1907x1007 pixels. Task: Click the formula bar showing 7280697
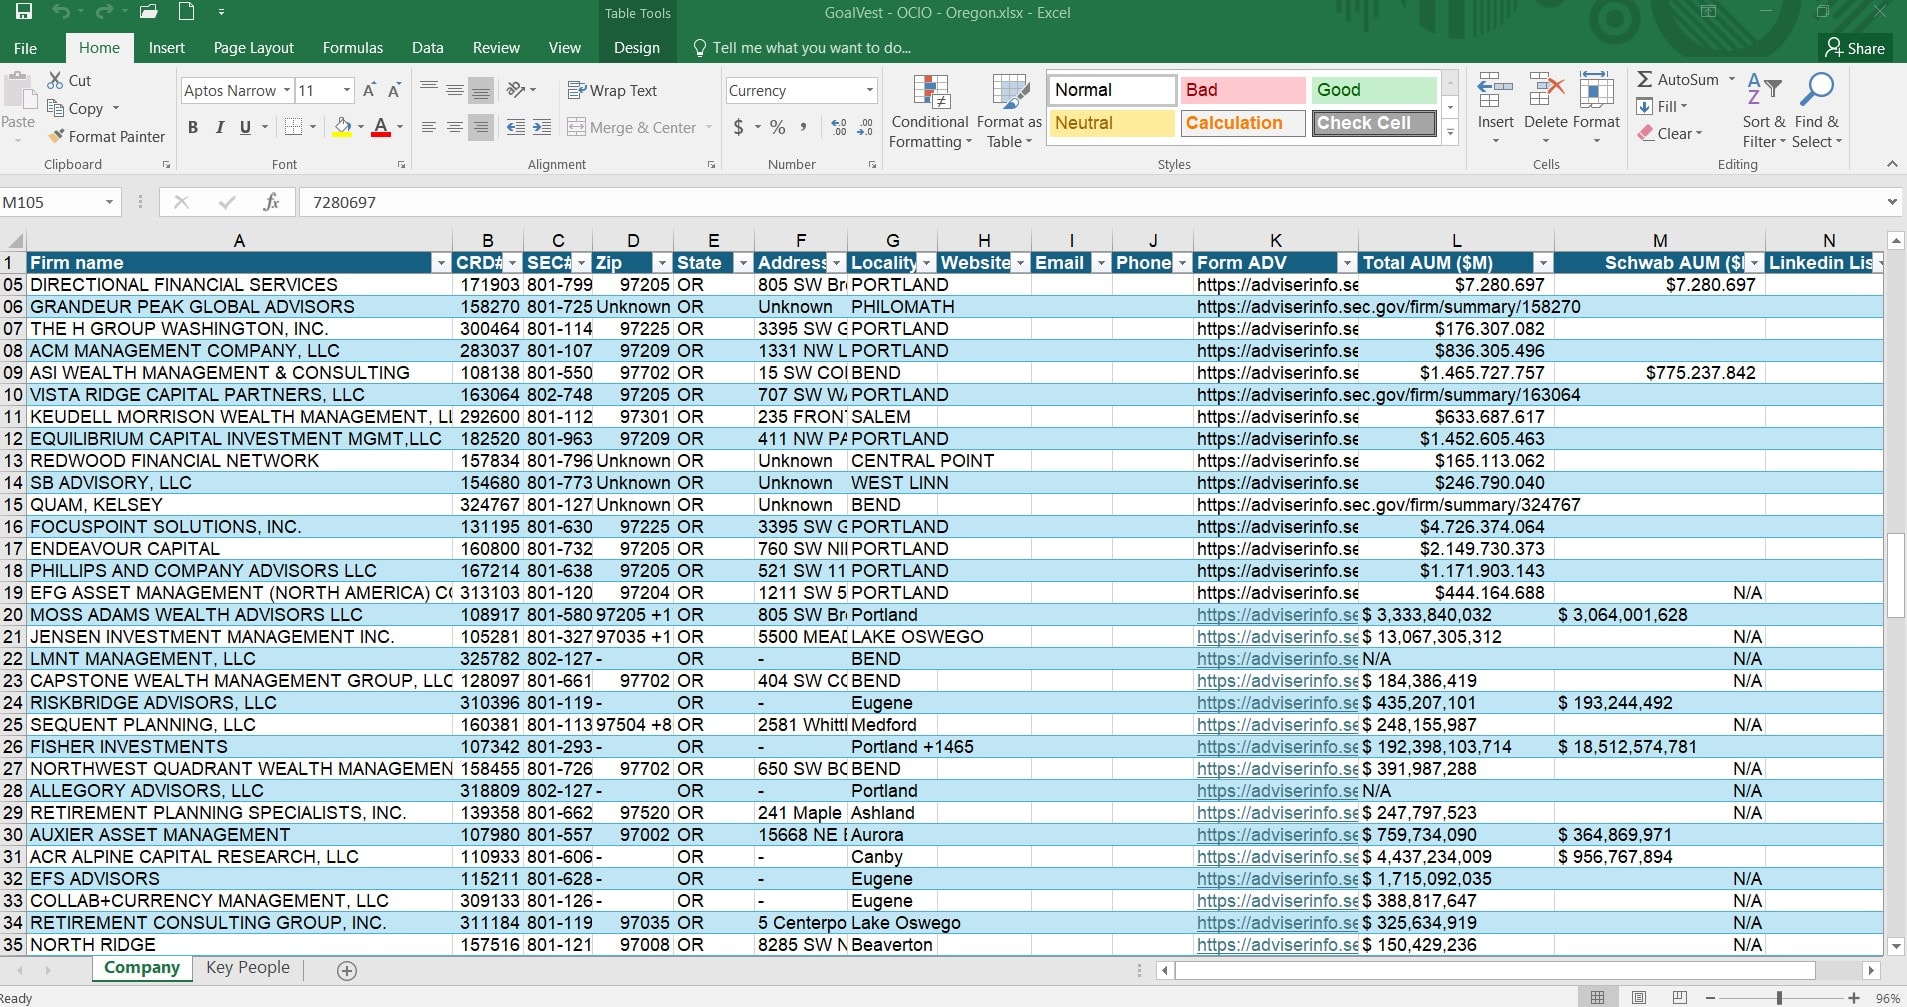pyautogui.click(x=1090, y=202)
